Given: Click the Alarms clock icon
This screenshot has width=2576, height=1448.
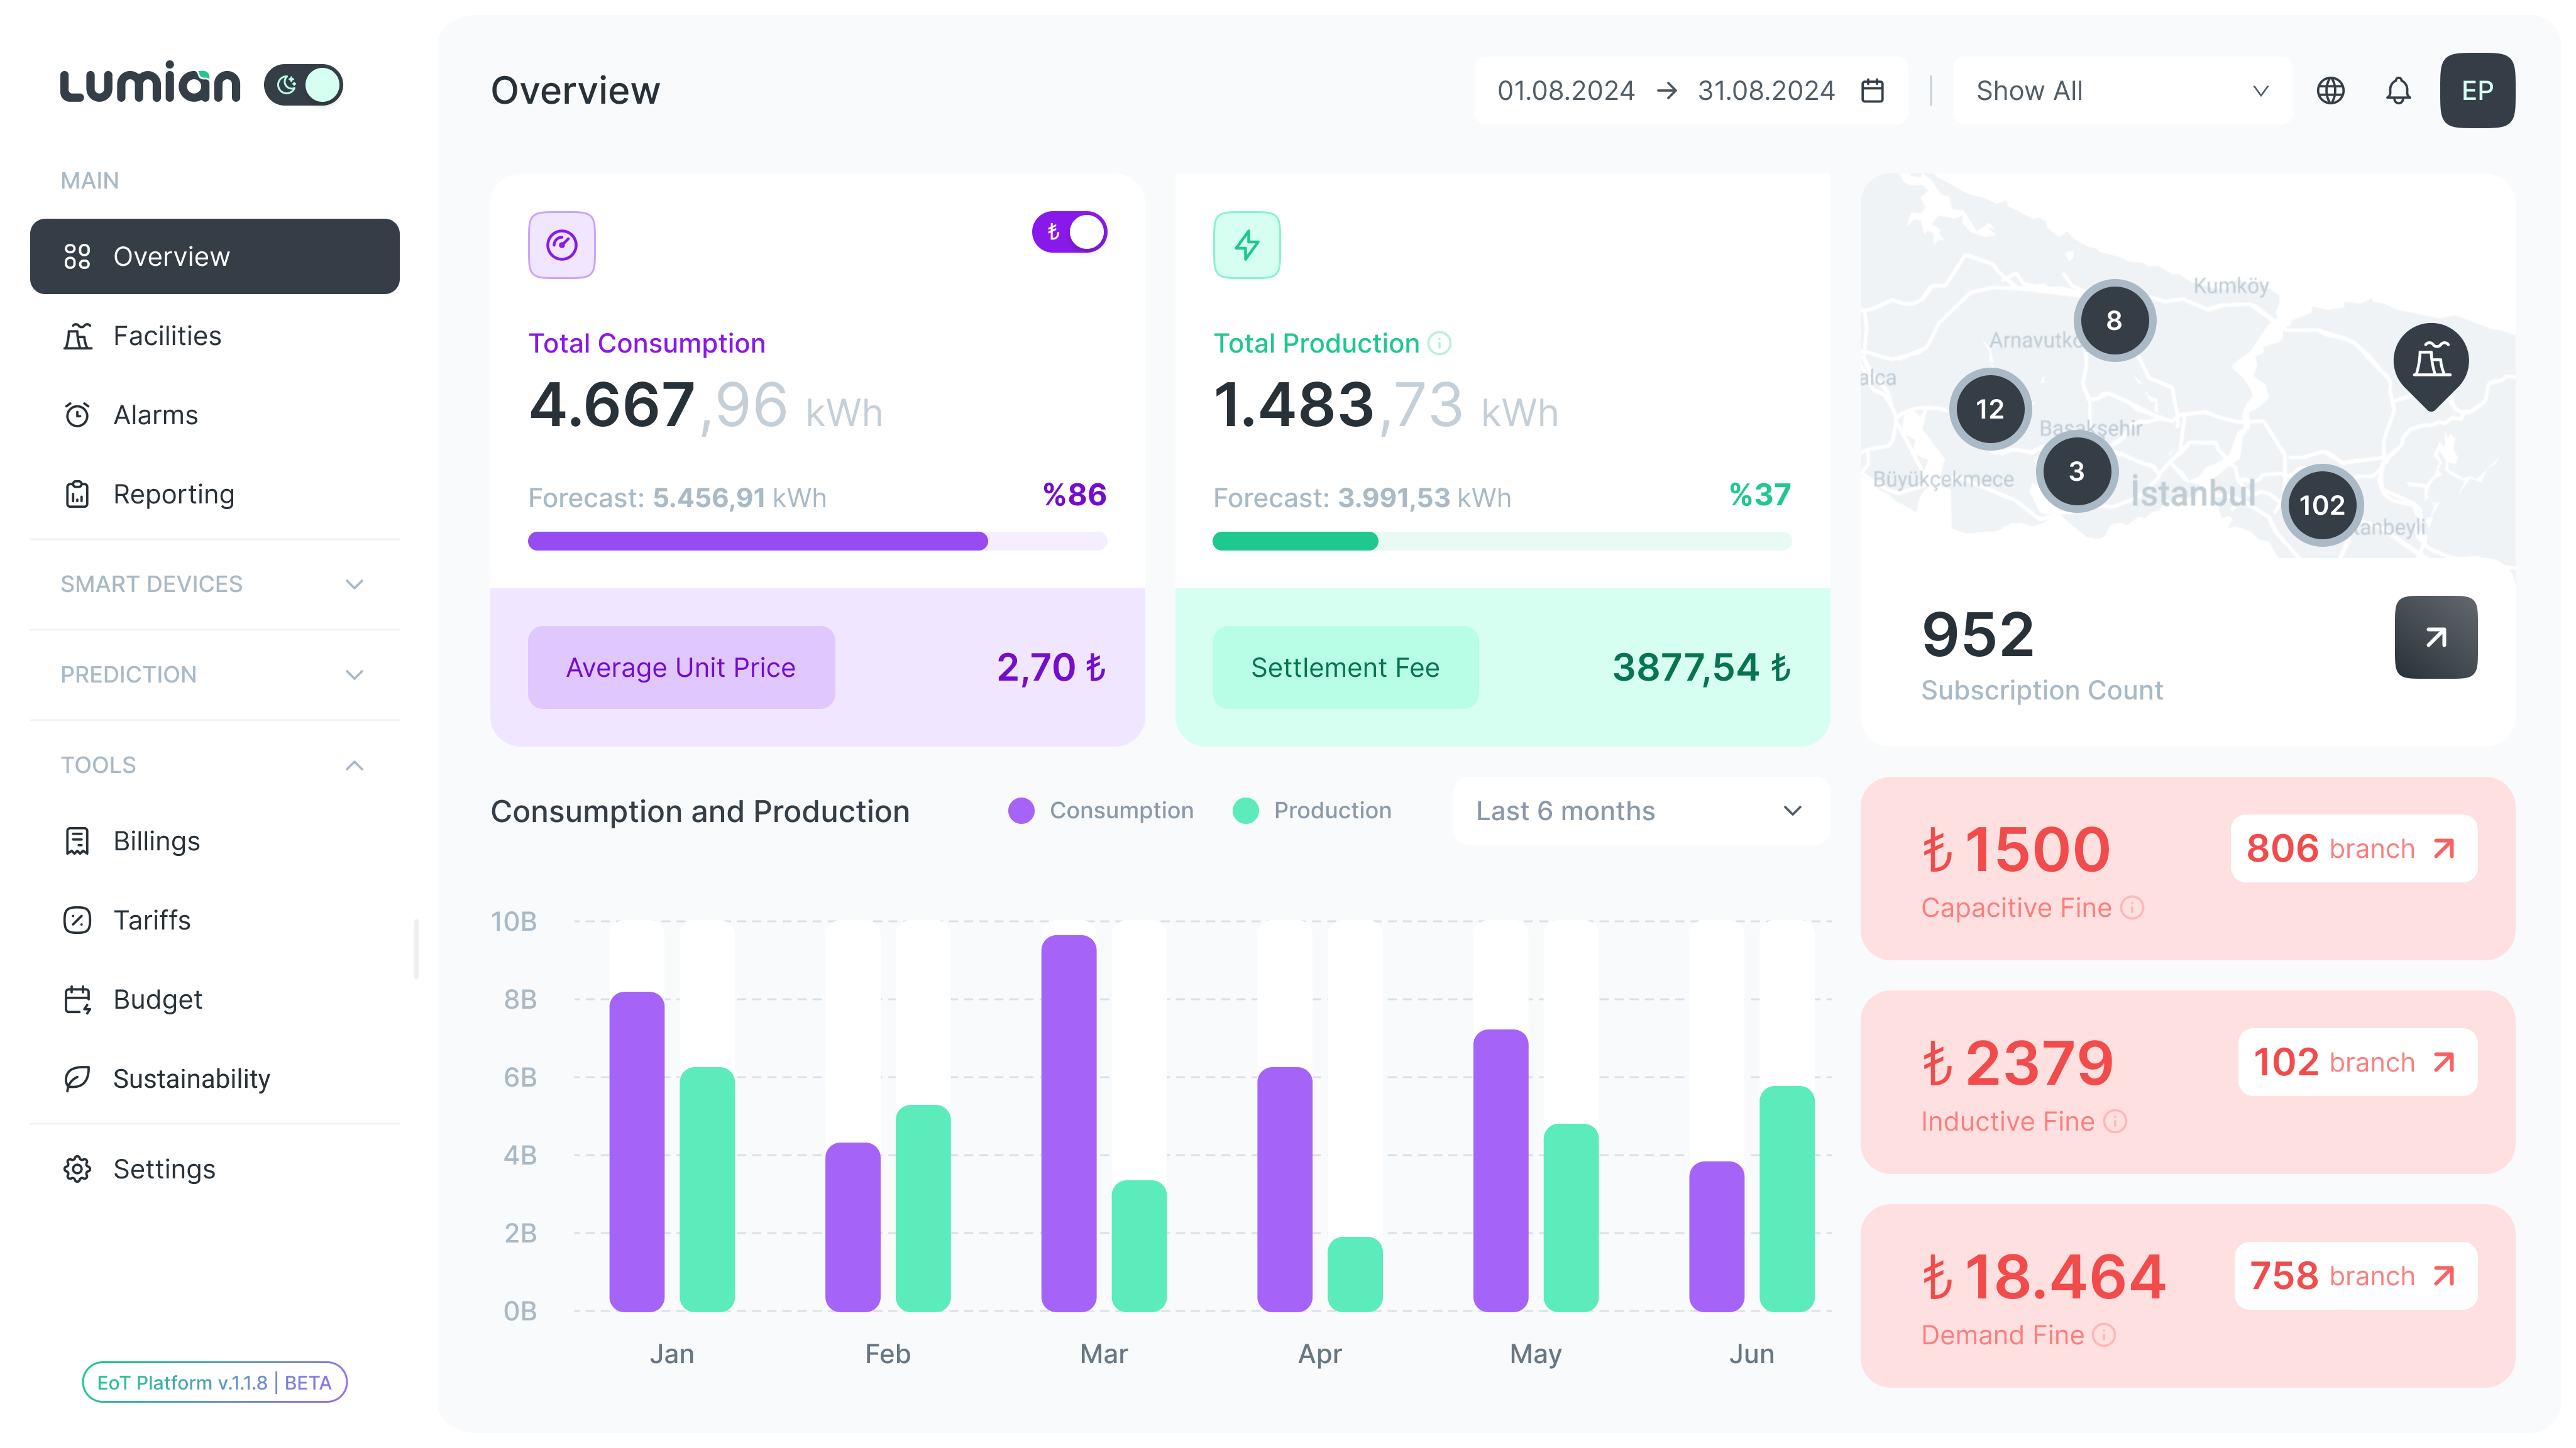Looking at the screenshot, I should tap(77, 415).
